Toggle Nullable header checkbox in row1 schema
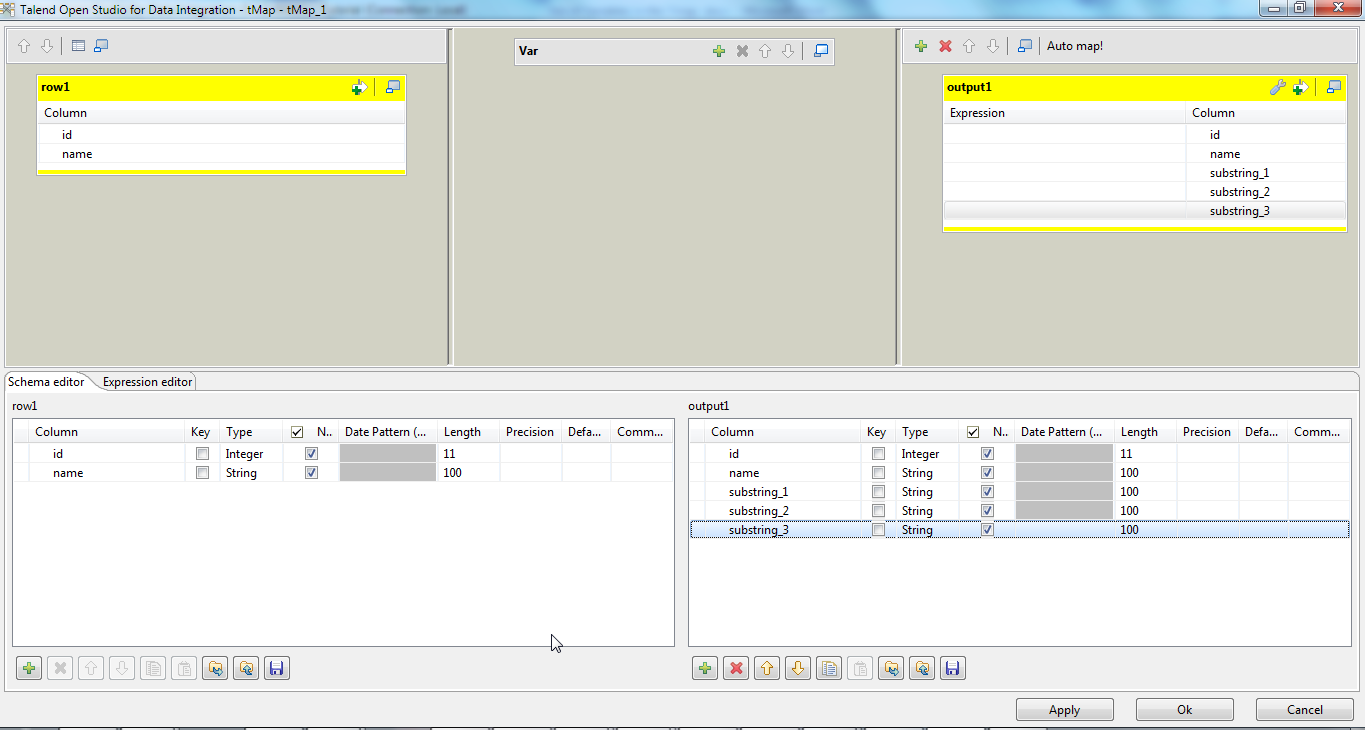 [297, 432]
